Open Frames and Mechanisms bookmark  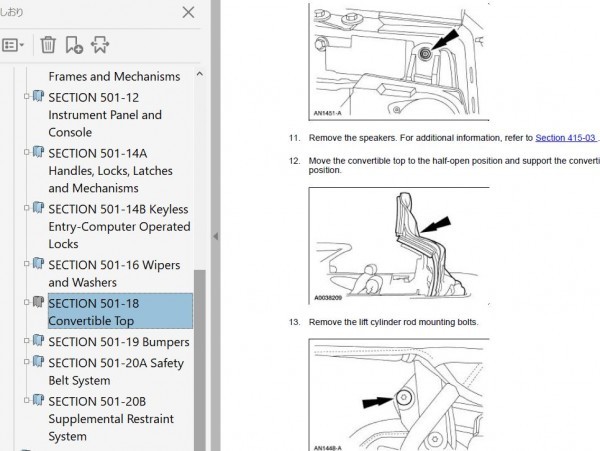coord(114,77)
